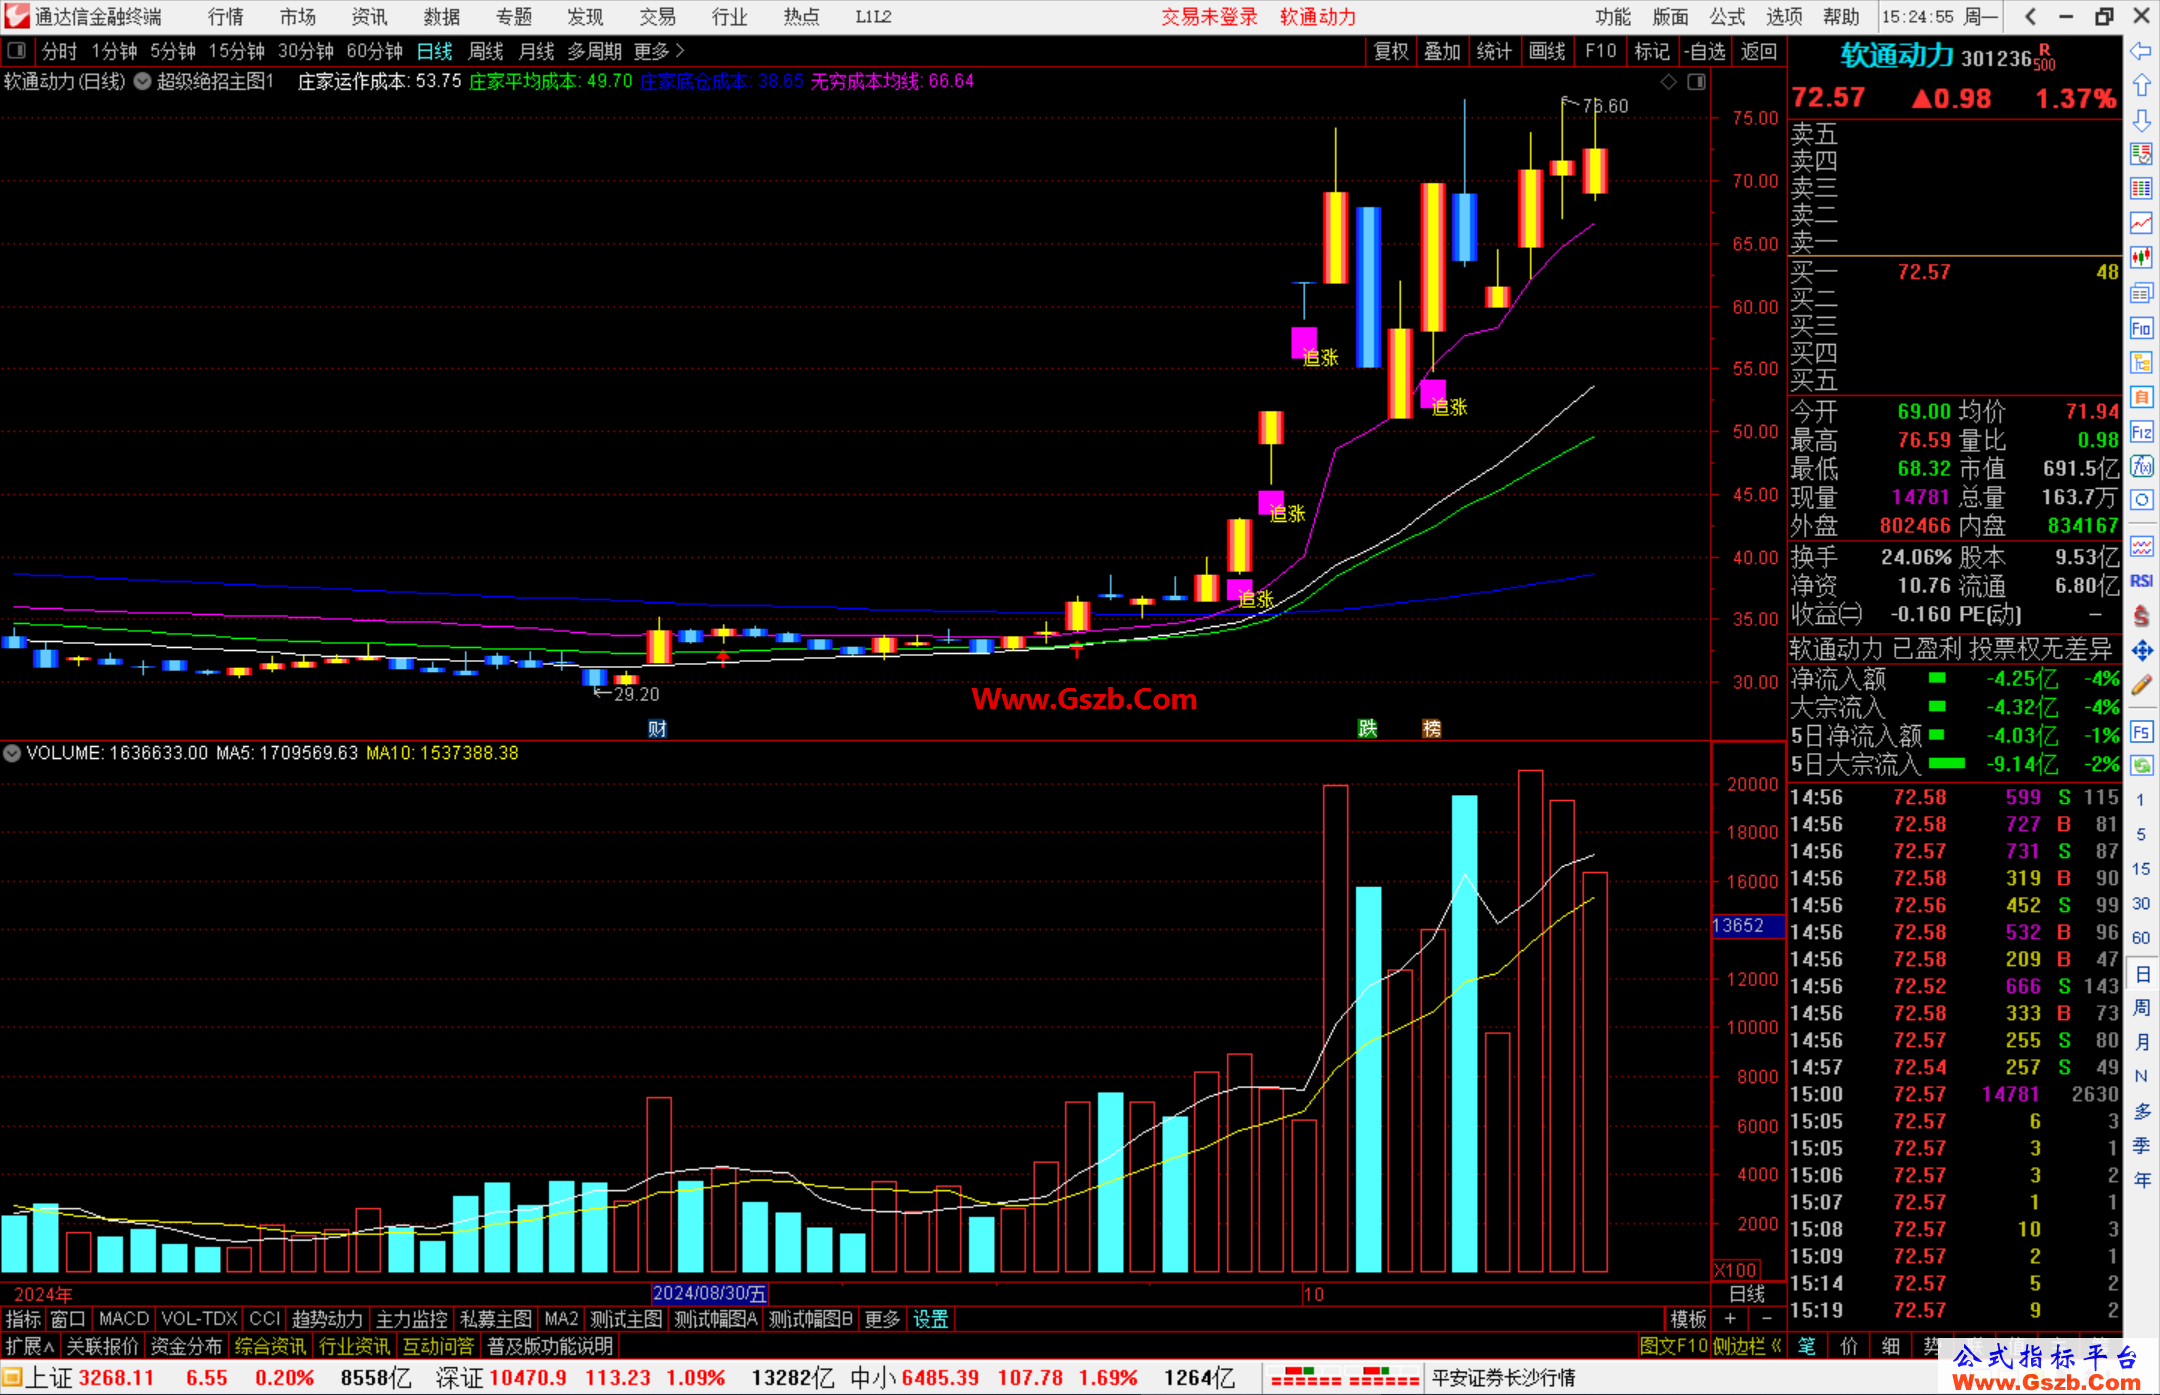
Task: Click the up arrow icon in right sidebar
Action: coord(2141,86)
